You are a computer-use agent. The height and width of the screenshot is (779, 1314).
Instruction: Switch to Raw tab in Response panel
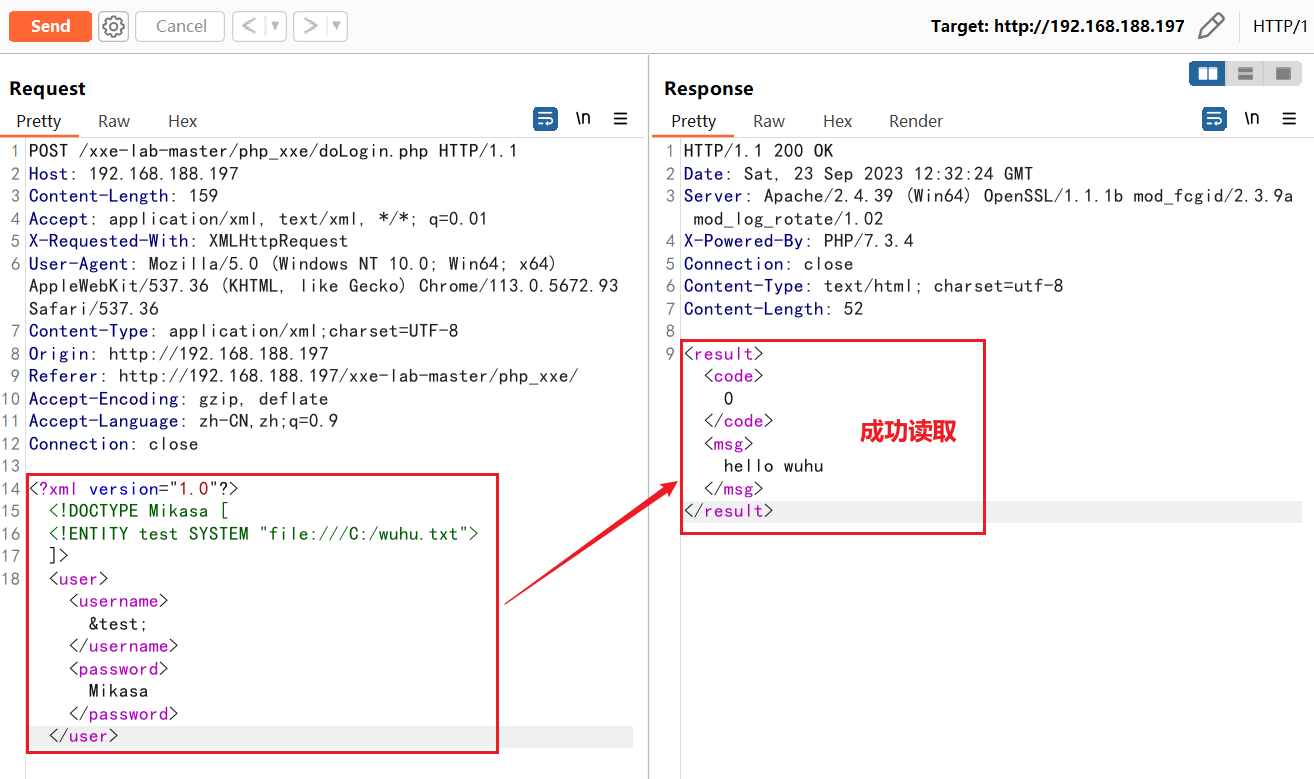[769, 121]
